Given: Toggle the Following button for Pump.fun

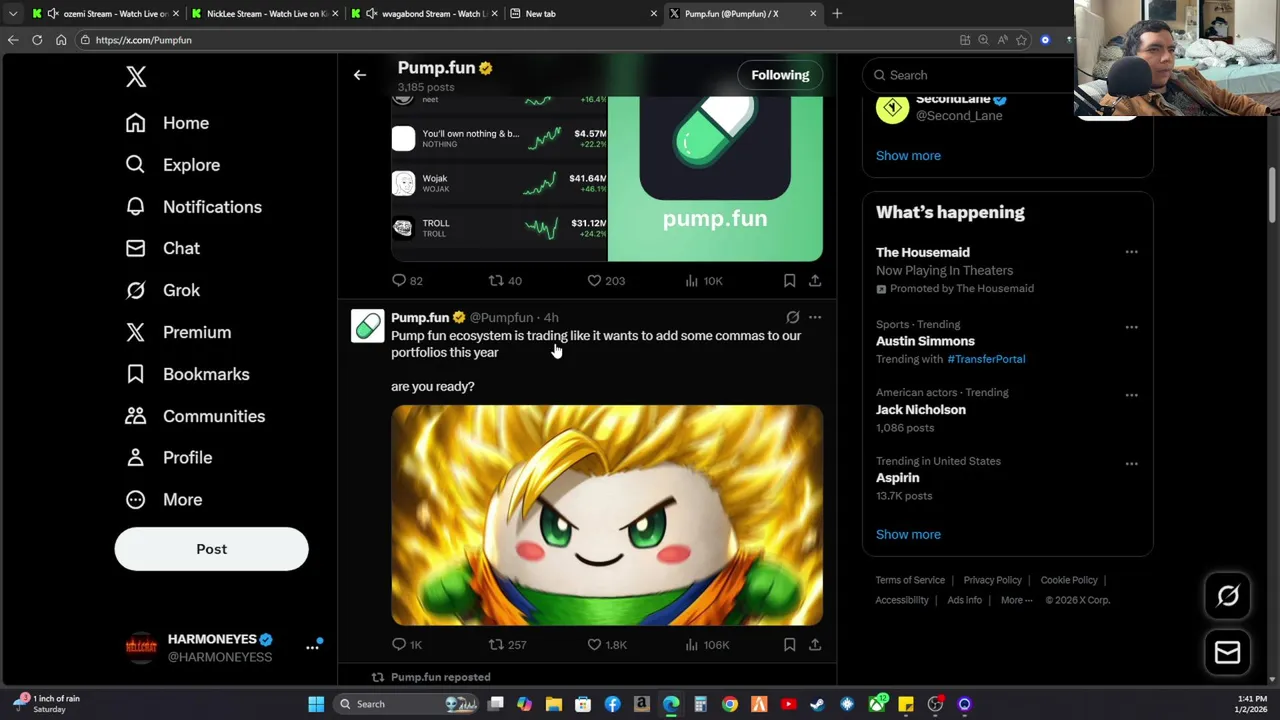Looking at the screenshot, I should point(780,75).
